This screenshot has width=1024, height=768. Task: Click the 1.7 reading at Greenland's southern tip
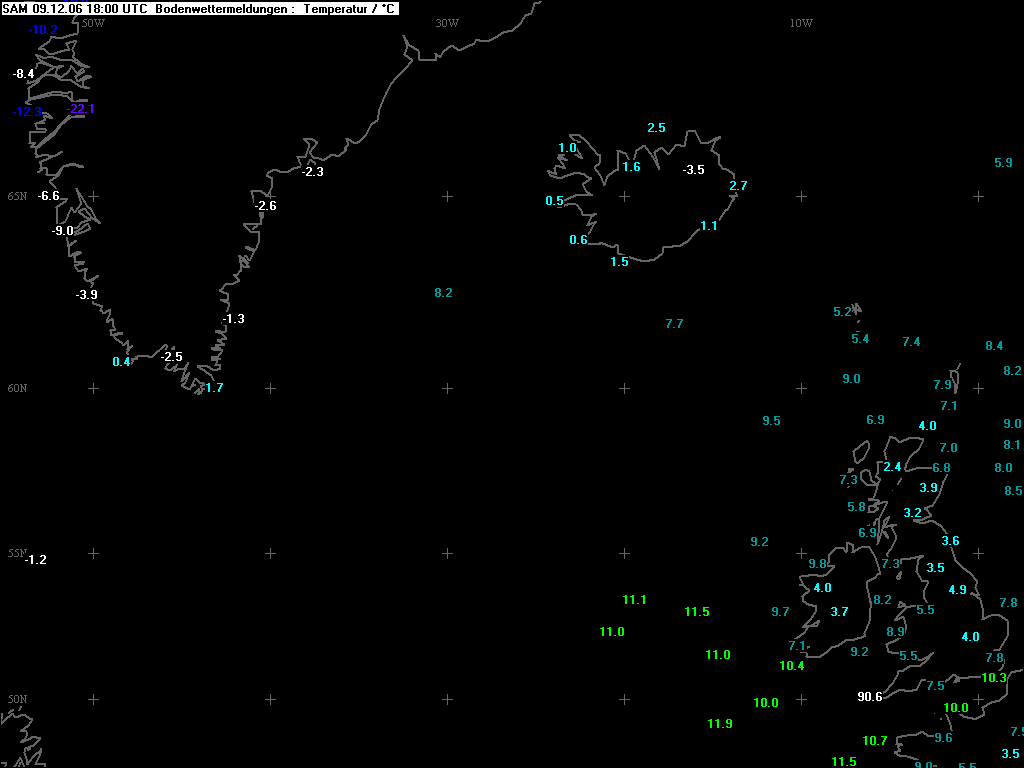pyautogui.click(x=214, y=388)
